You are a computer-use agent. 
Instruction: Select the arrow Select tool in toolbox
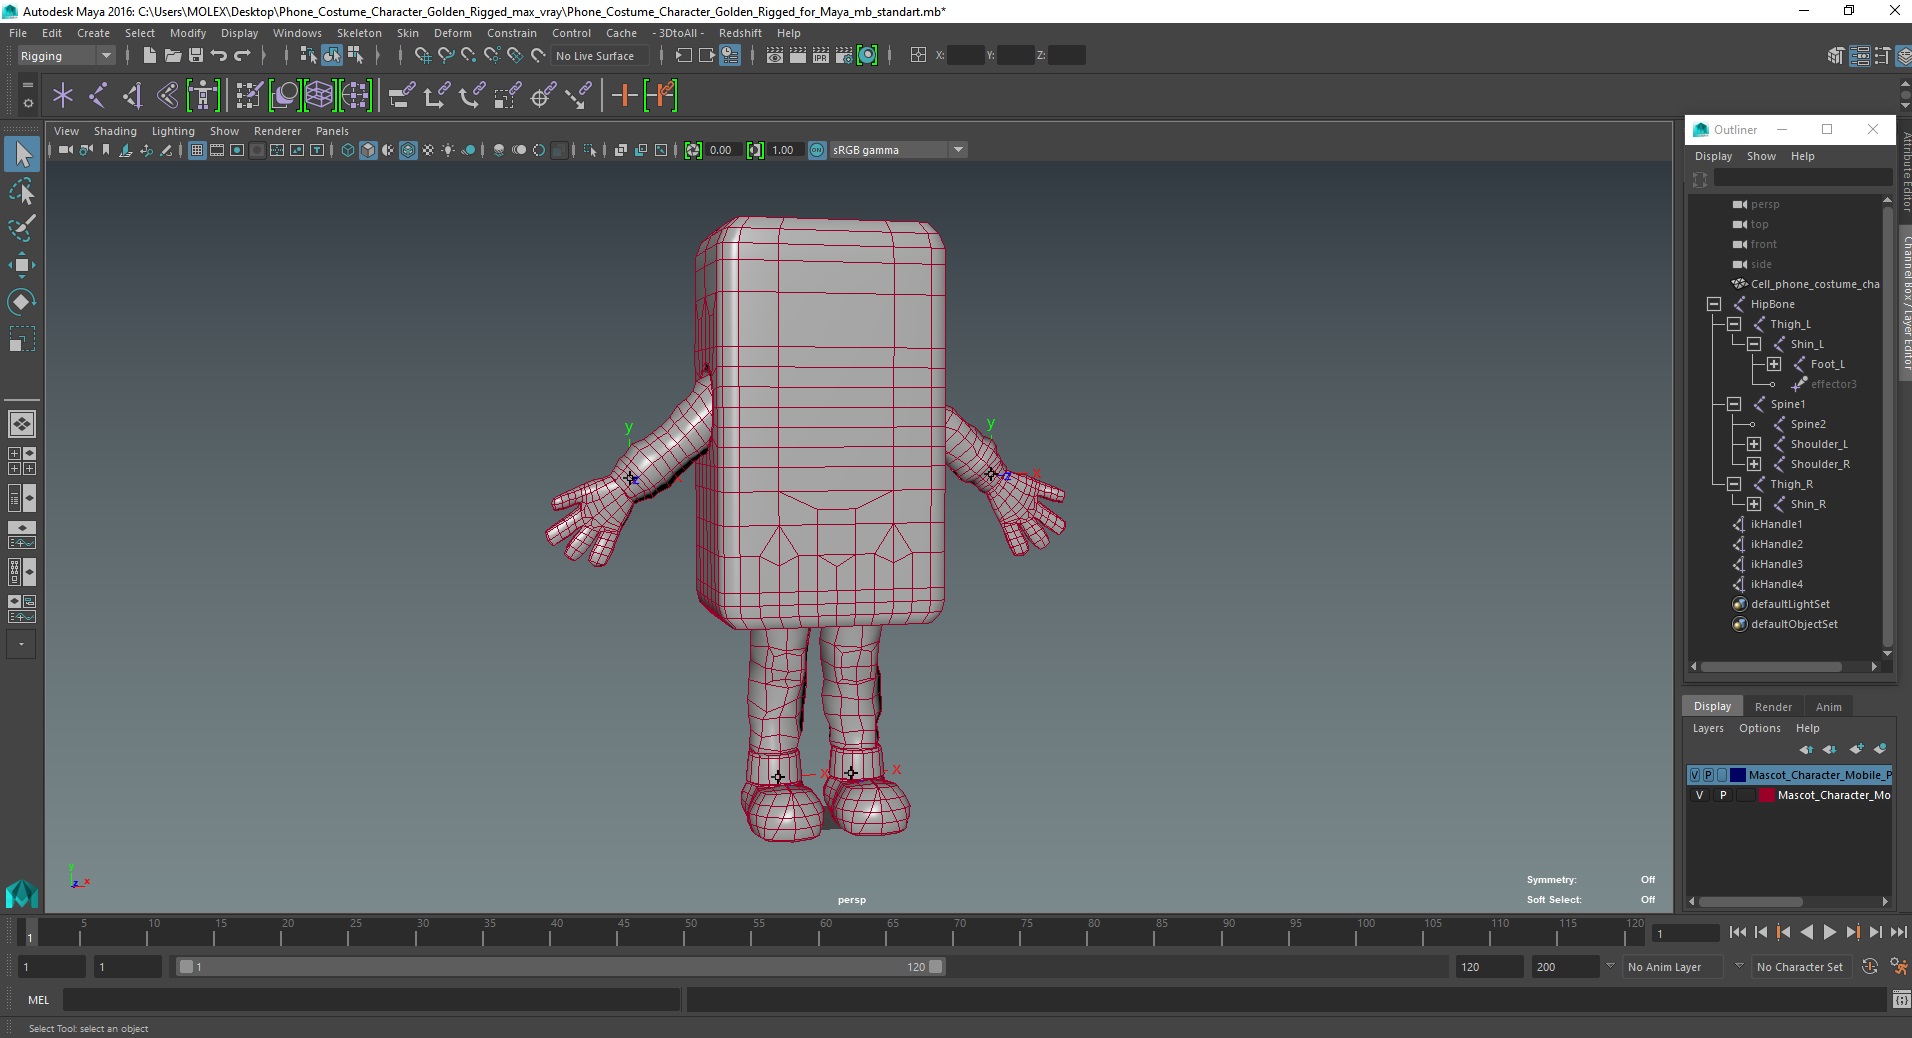click(22, 154)
